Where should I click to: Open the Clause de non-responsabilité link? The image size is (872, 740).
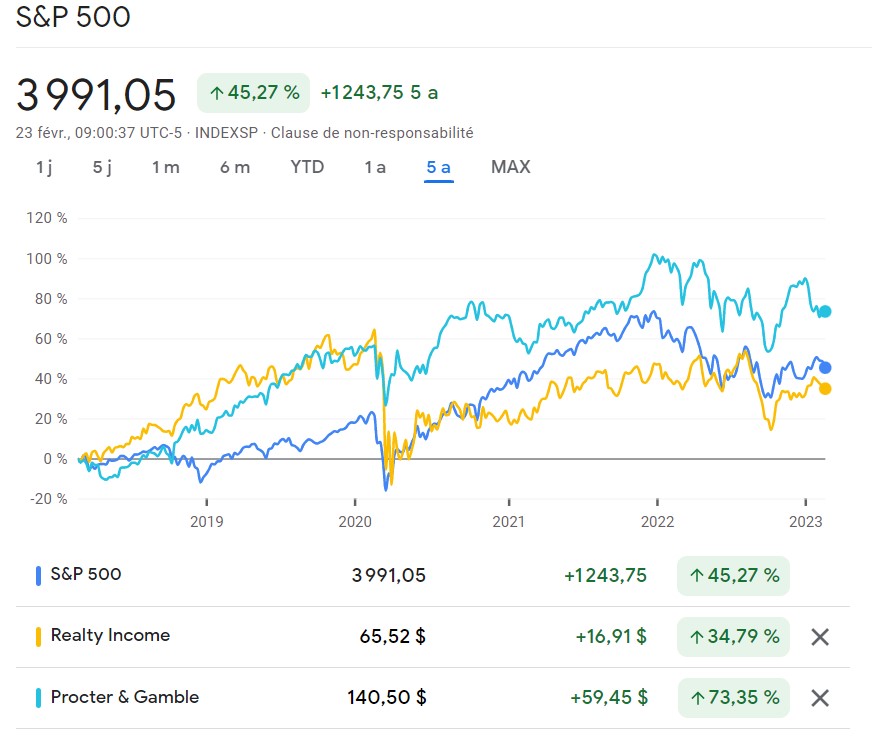[372, 133]
